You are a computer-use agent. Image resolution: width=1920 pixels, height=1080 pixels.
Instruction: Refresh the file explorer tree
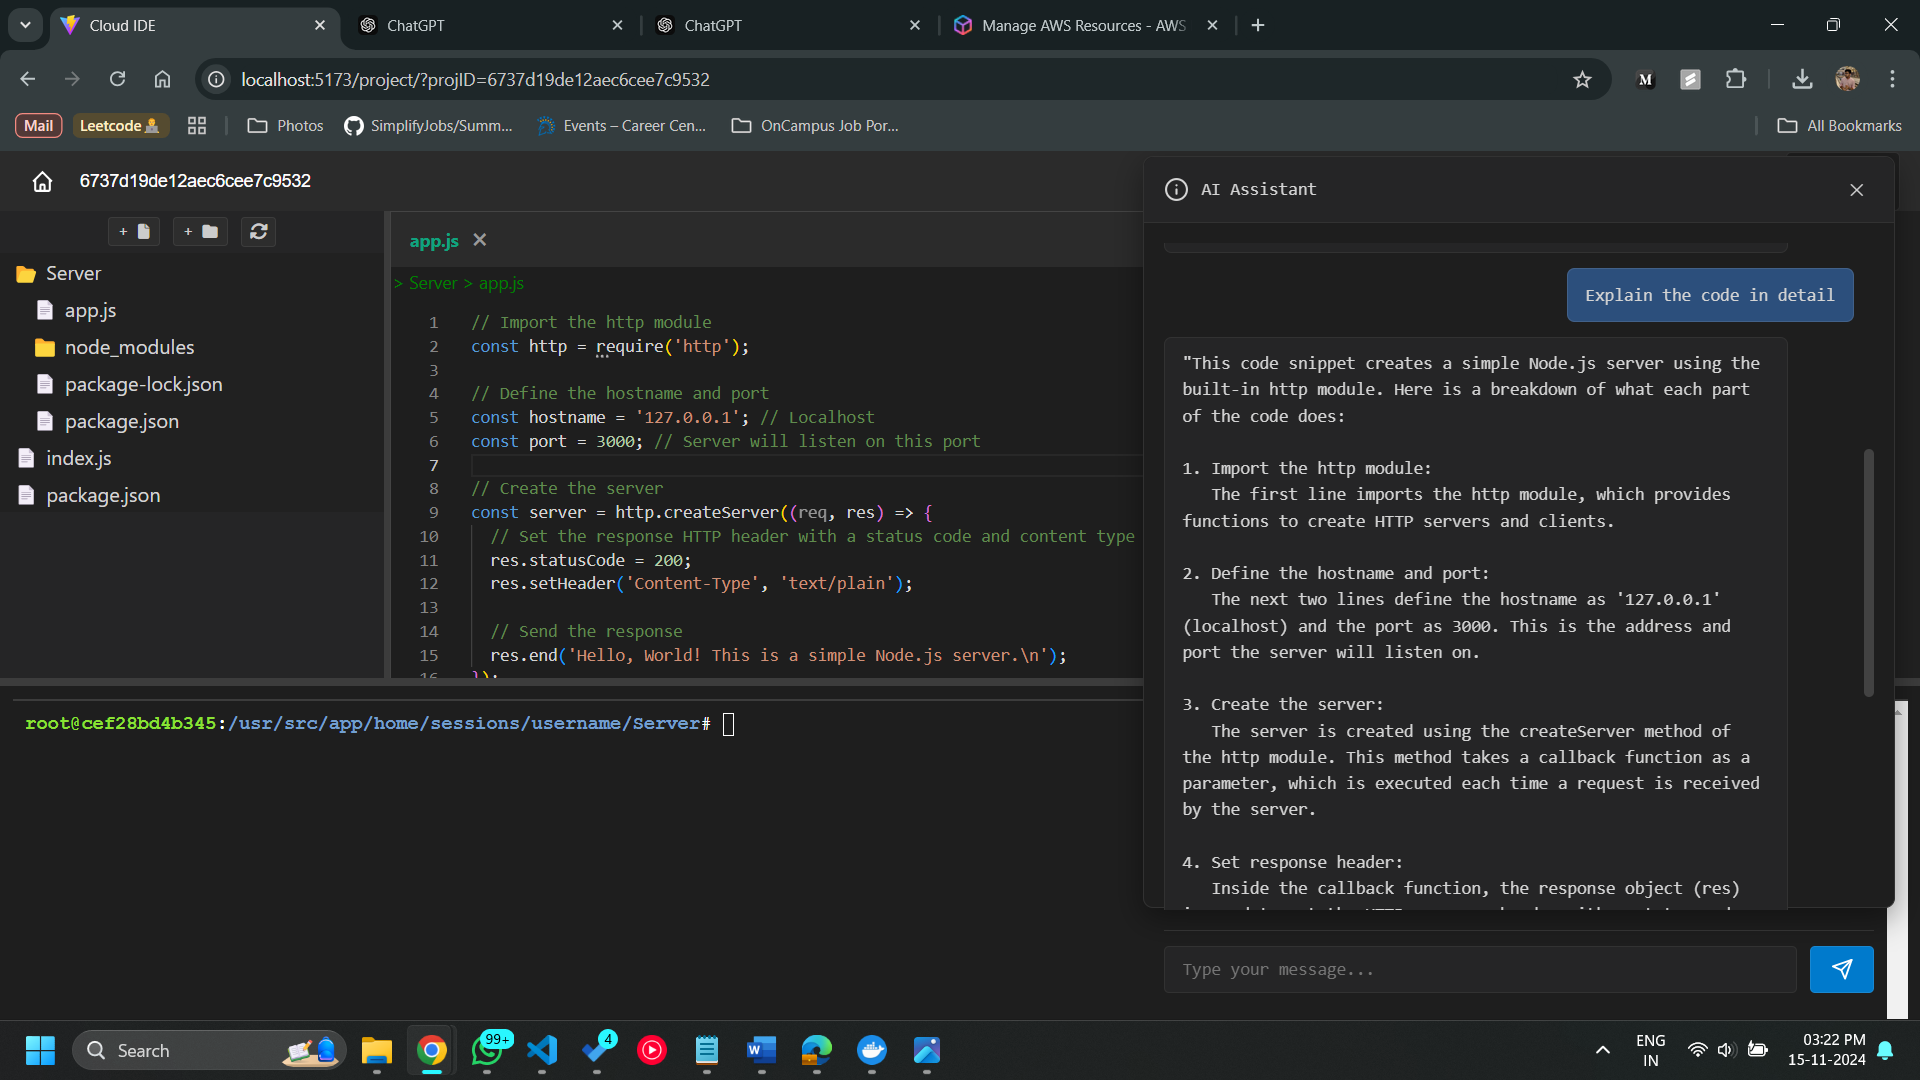click(259, 232)
